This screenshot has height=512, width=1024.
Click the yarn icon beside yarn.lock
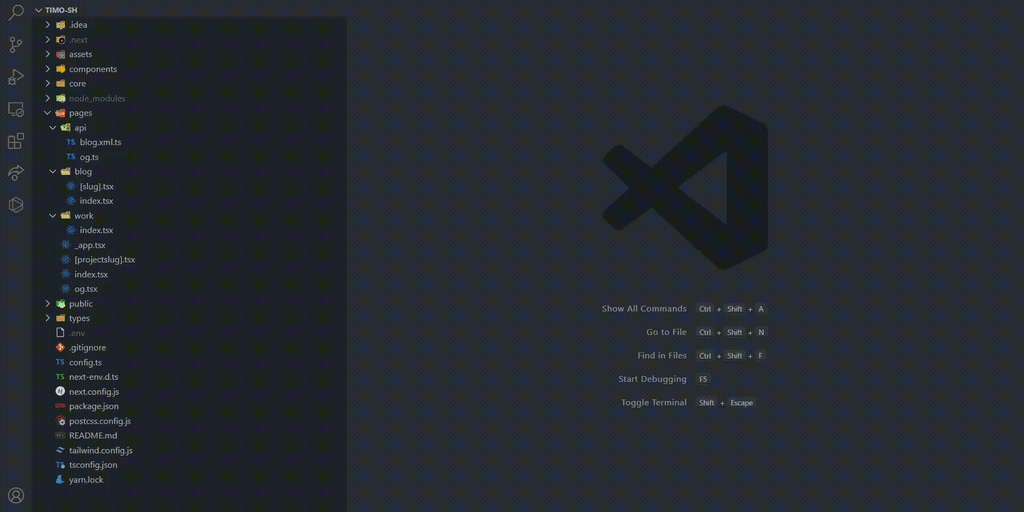coord(60,480)
